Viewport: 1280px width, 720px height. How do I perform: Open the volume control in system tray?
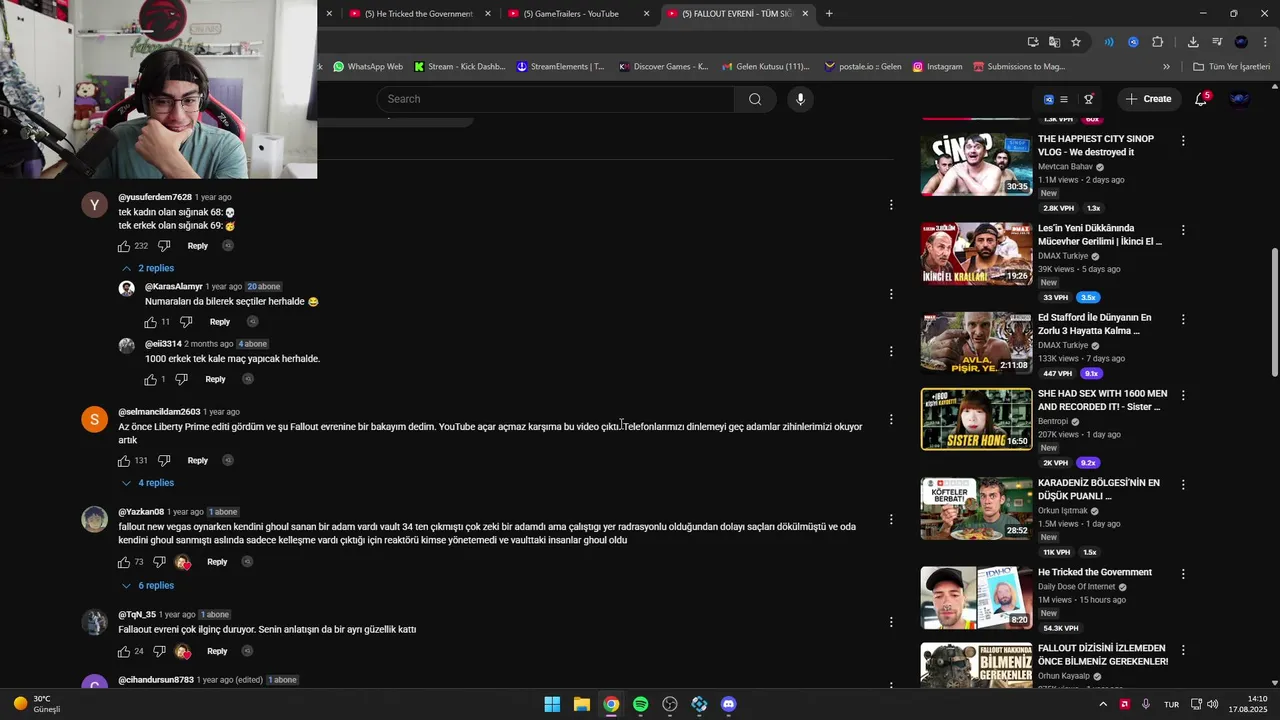tap(1213, 704)
